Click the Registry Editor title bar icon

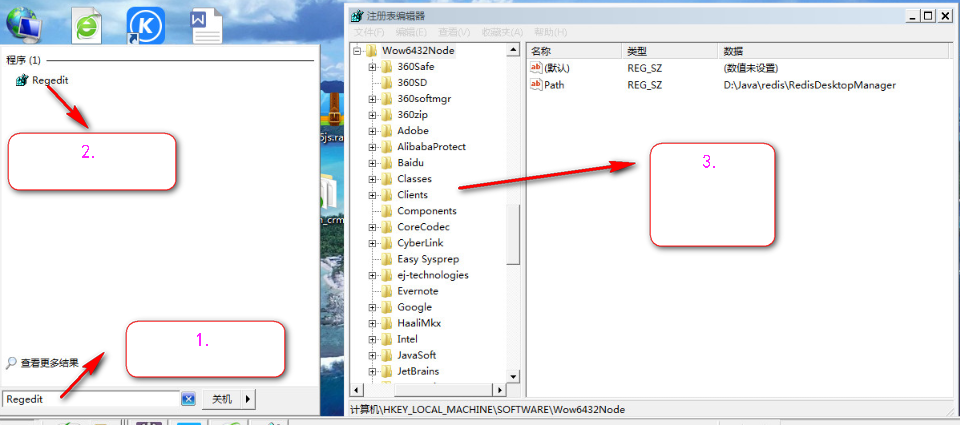coord(356,16)
